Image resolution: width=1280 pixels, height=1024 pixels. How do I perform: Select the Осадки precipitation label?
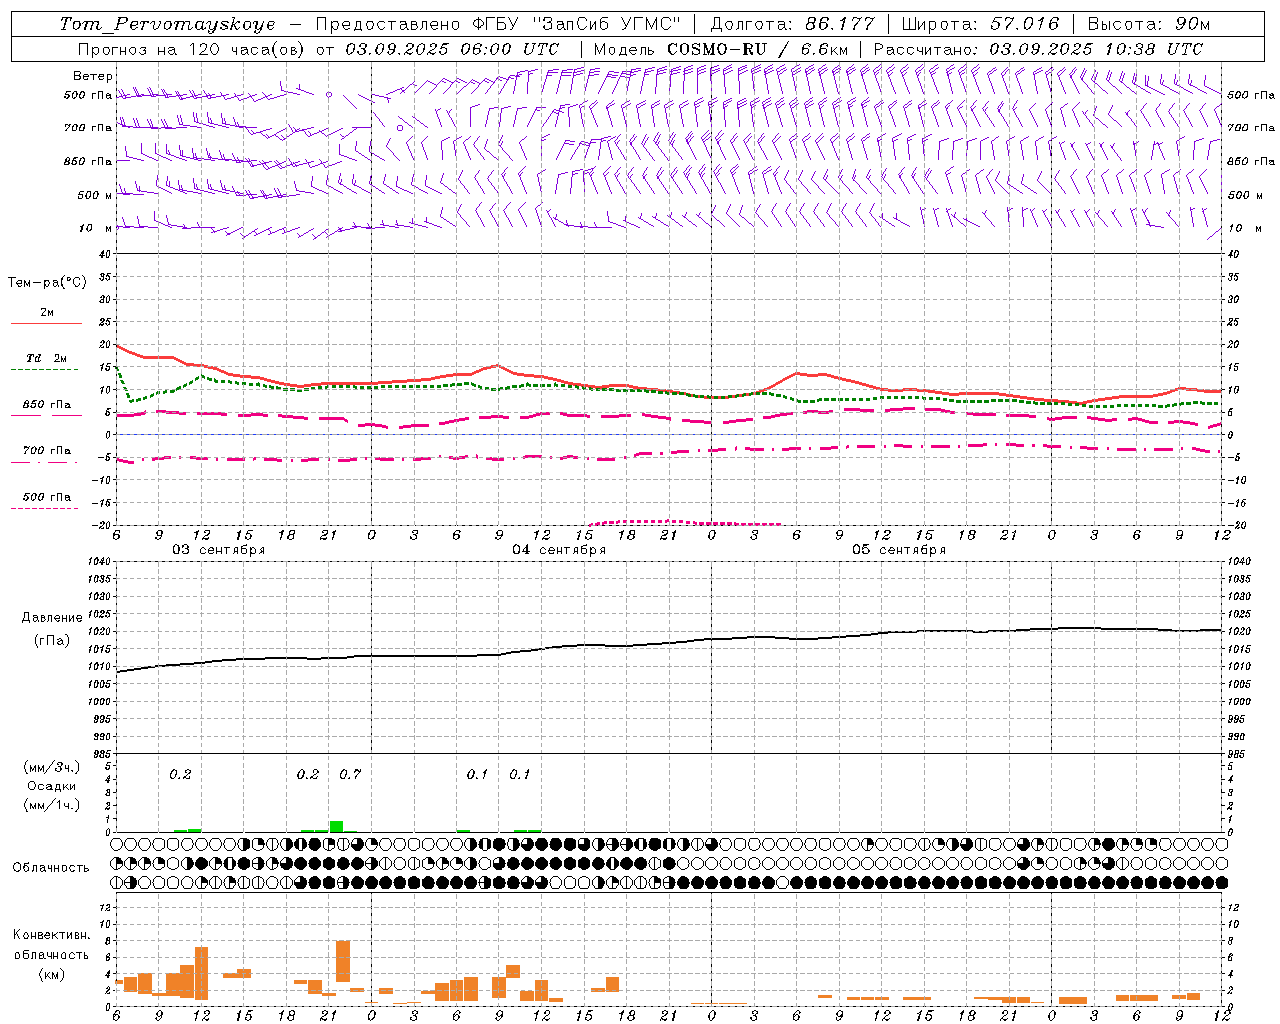point(52,786)
